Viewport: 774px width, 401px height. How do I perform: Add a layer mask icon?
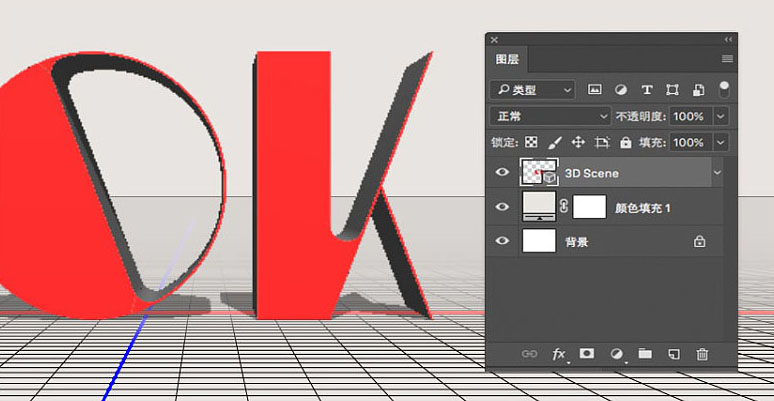click(587, 353)
